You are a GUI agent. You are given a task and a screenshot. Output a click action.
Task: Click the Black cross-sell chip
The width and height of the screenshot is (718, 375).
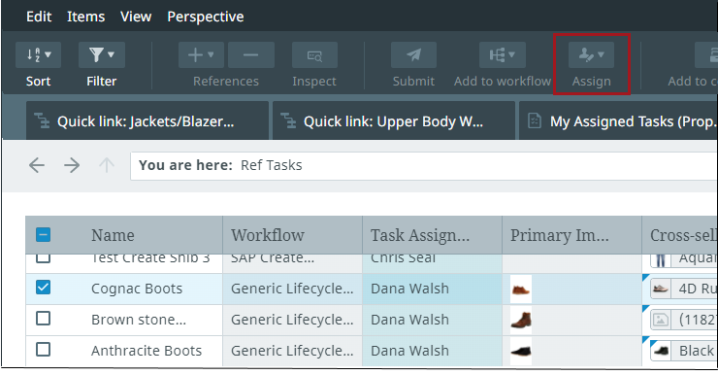[684, 351]
